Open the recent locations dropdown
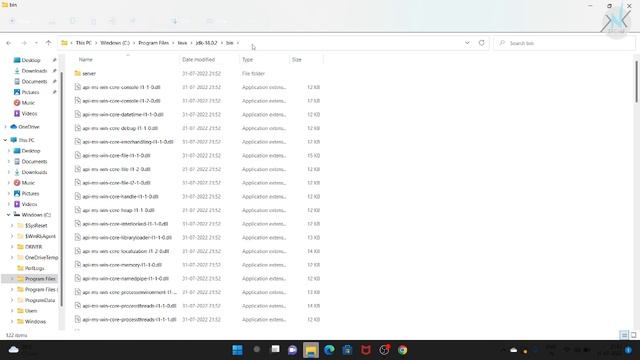640x360 pixels. click(36, 43)
